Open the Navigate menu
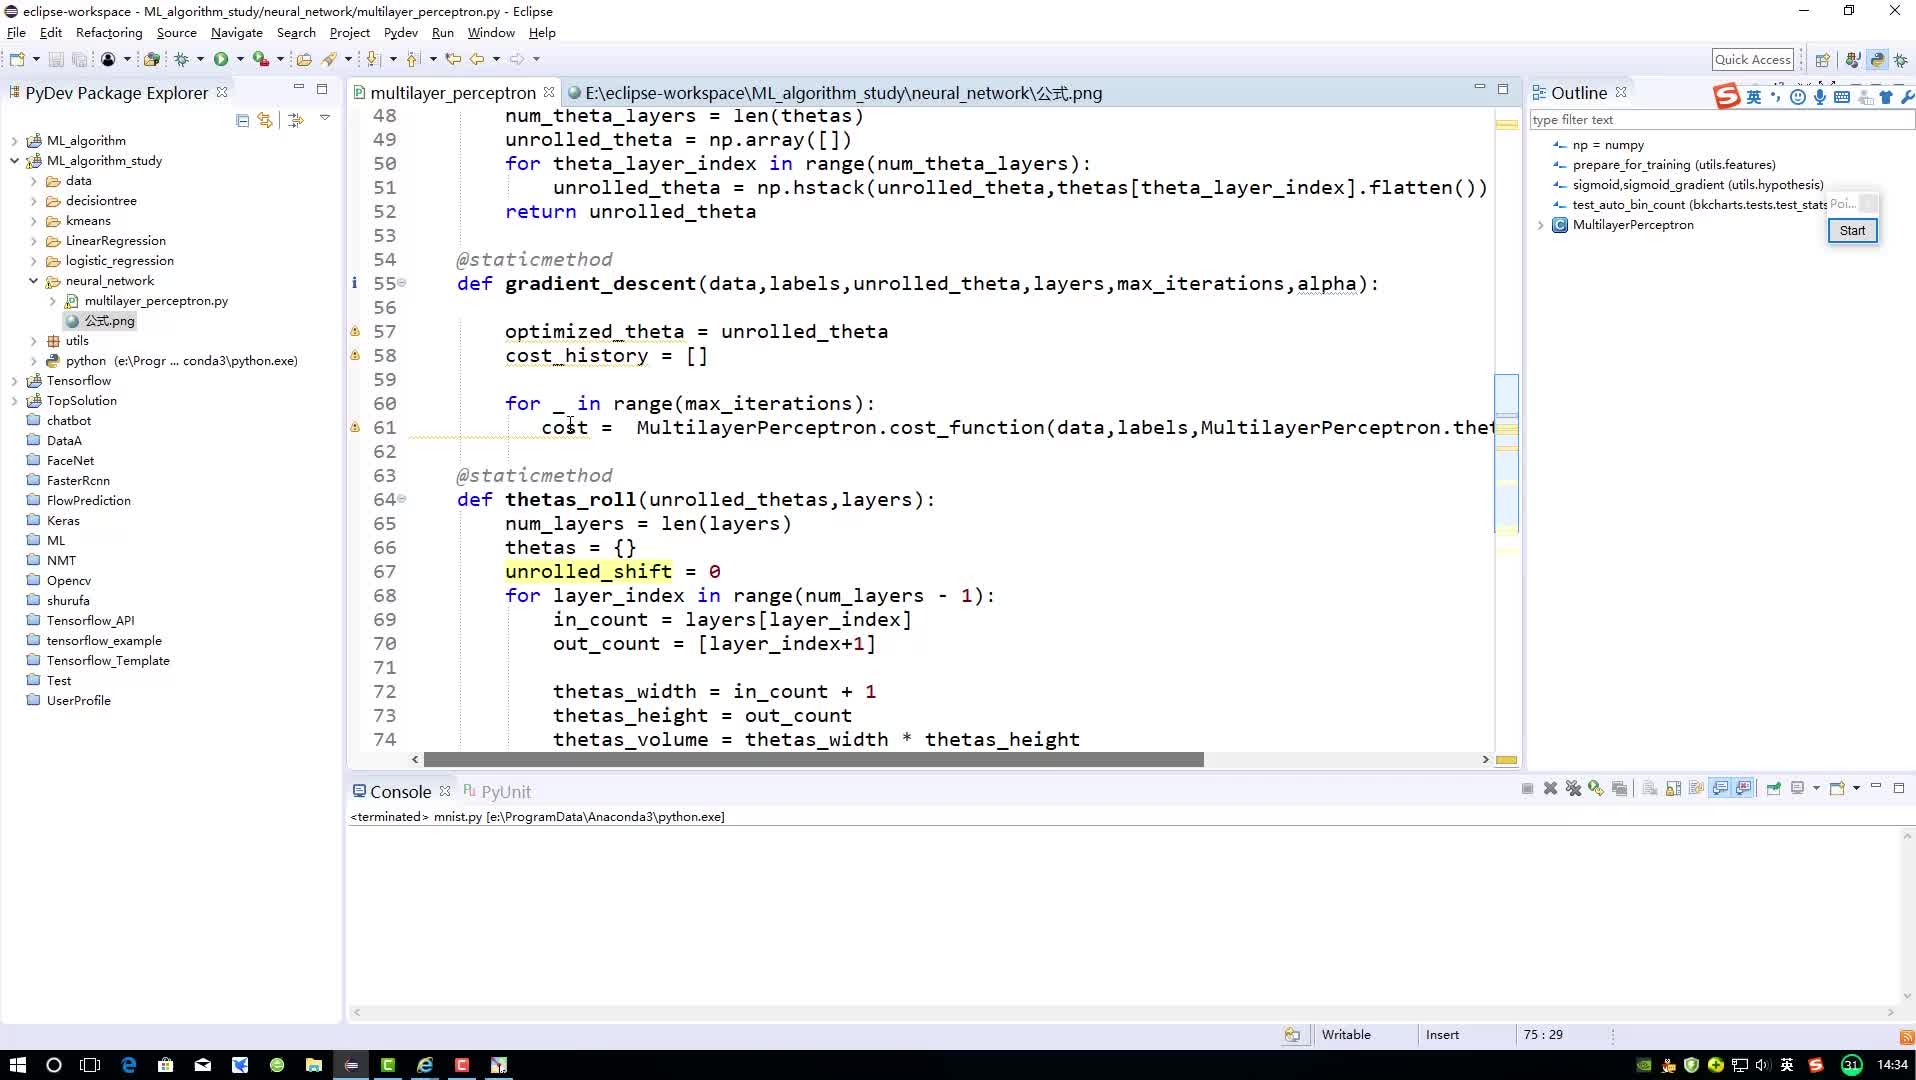The height and width of the screenshot is (1080, 1916). click(236, 33)
